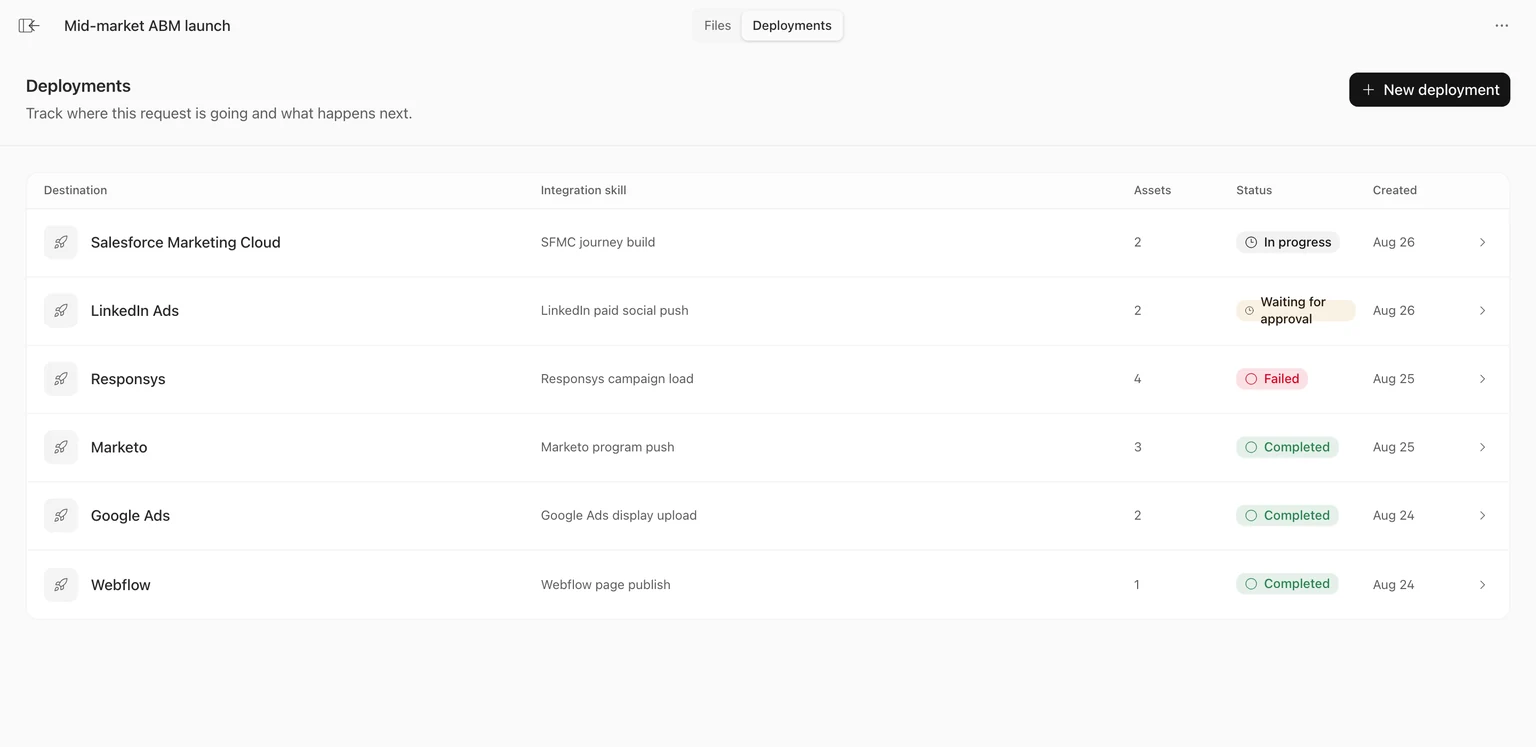Click the rocket icon beside LinkedIn Ads

click(61, 311)
